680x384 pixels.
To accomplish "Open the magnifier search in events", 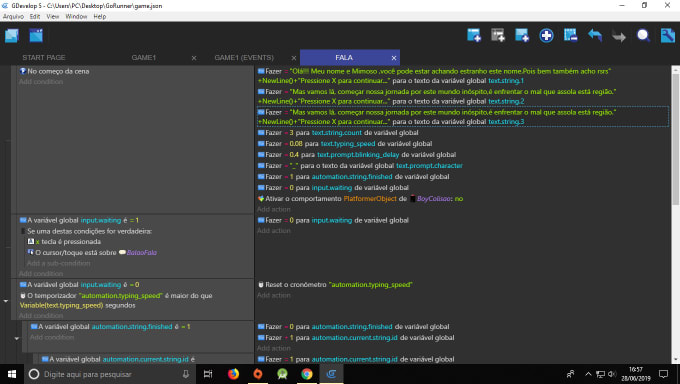I will (x=643, y=35).
